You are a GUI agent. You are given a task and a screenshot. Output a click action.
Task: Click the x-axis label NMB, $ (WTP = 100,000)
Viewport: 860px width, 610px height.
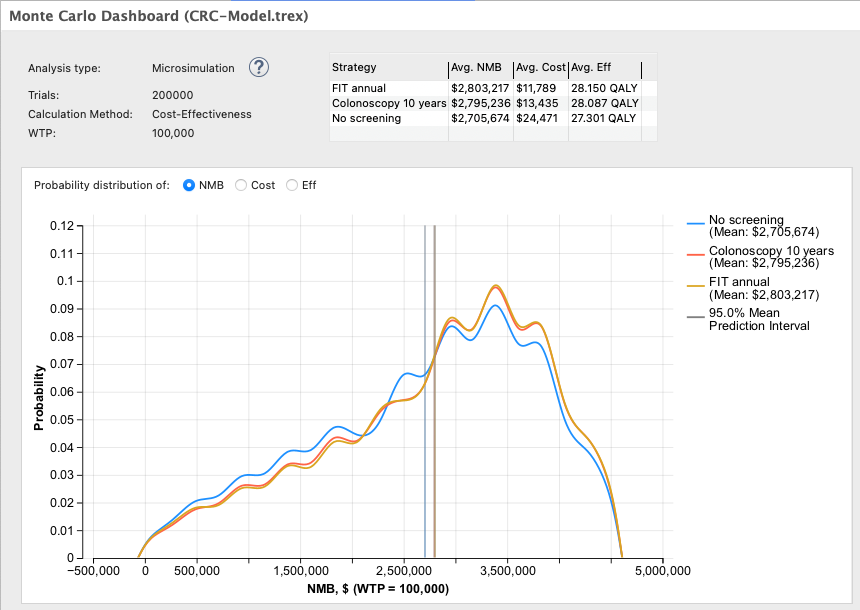tap(378, 589)
